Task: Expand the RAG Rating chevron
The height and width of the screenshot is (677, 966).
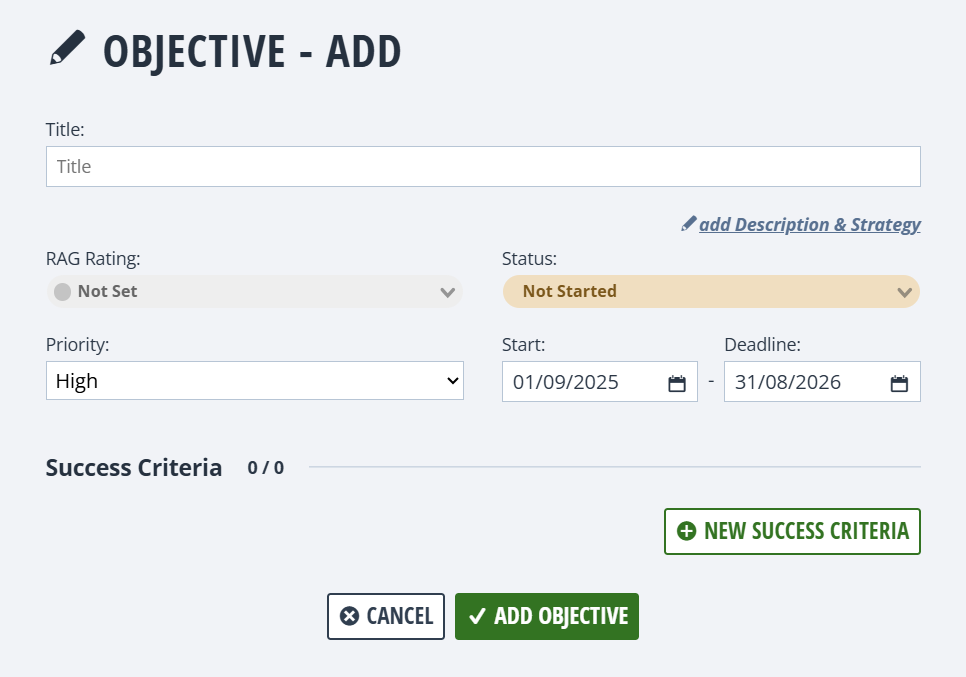Action: coord(448,292)
